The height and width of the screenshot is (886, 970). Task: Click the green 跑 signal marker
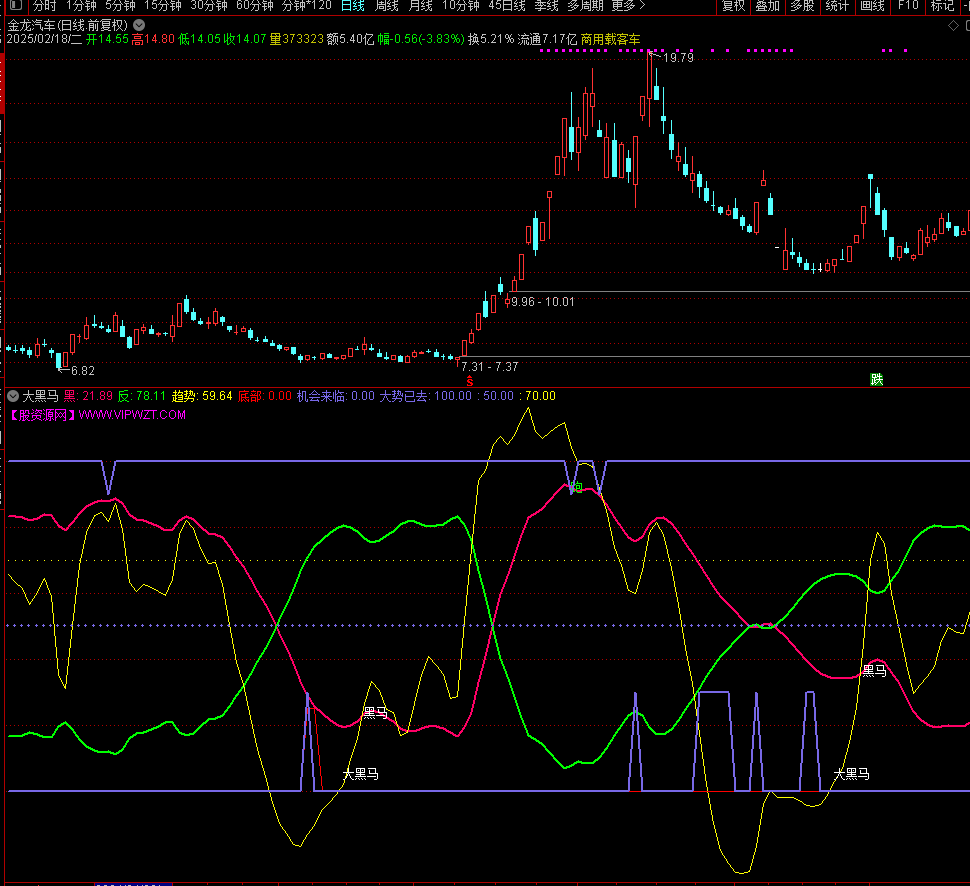[x=577, y=488]
